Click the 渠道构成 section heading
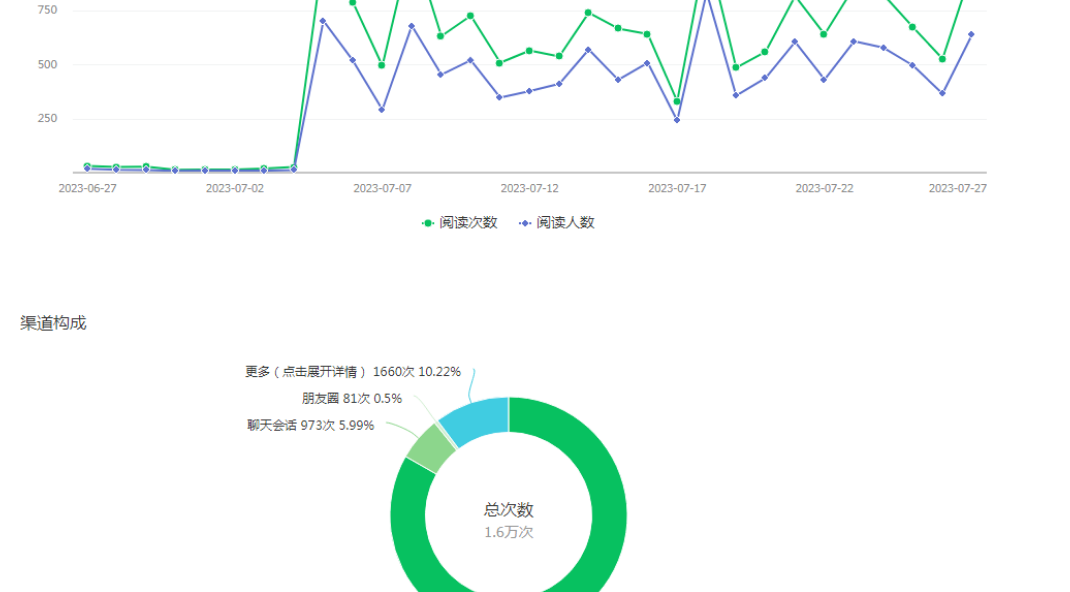The height and width of the screenshot is (592, 1070). (53, 323)
